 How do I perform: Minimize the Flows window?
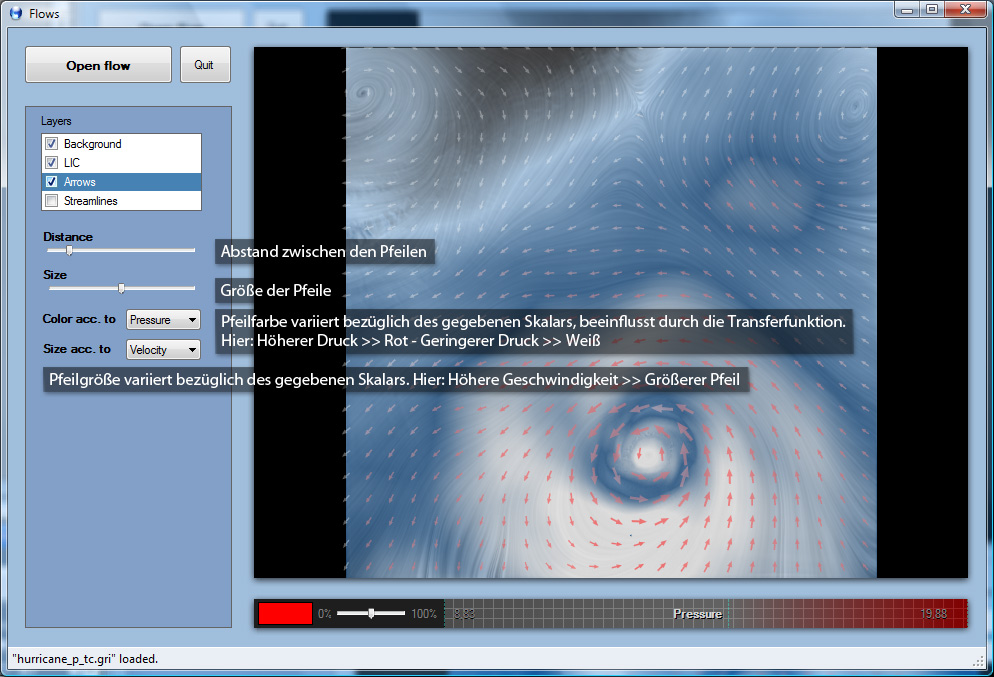tap(909, 10)
